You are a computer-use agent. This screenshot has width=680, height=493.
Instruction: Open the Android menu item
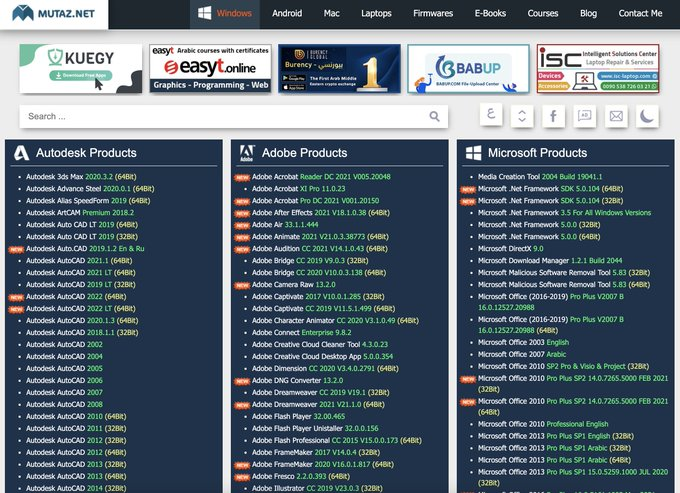(x=287, y=13)
